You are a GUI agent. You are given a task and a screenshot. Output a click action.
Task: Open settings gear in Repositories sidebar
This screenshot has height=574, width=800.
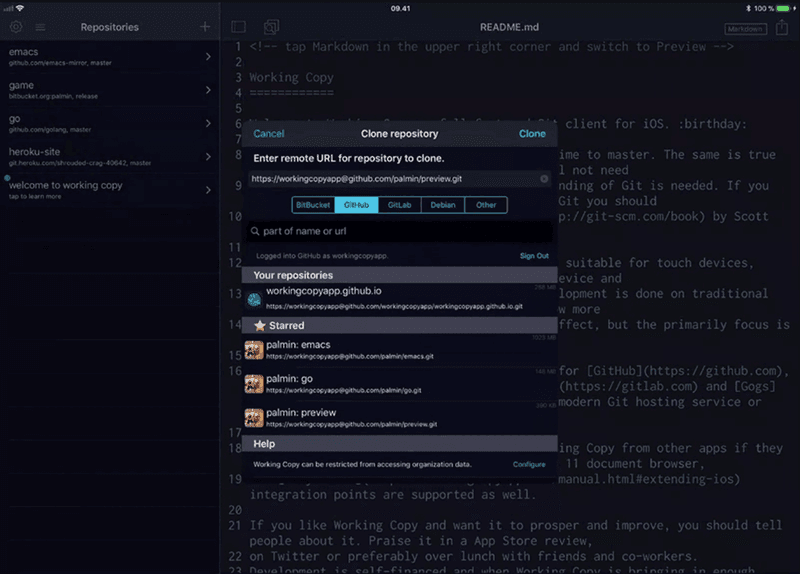click(16, 27)
